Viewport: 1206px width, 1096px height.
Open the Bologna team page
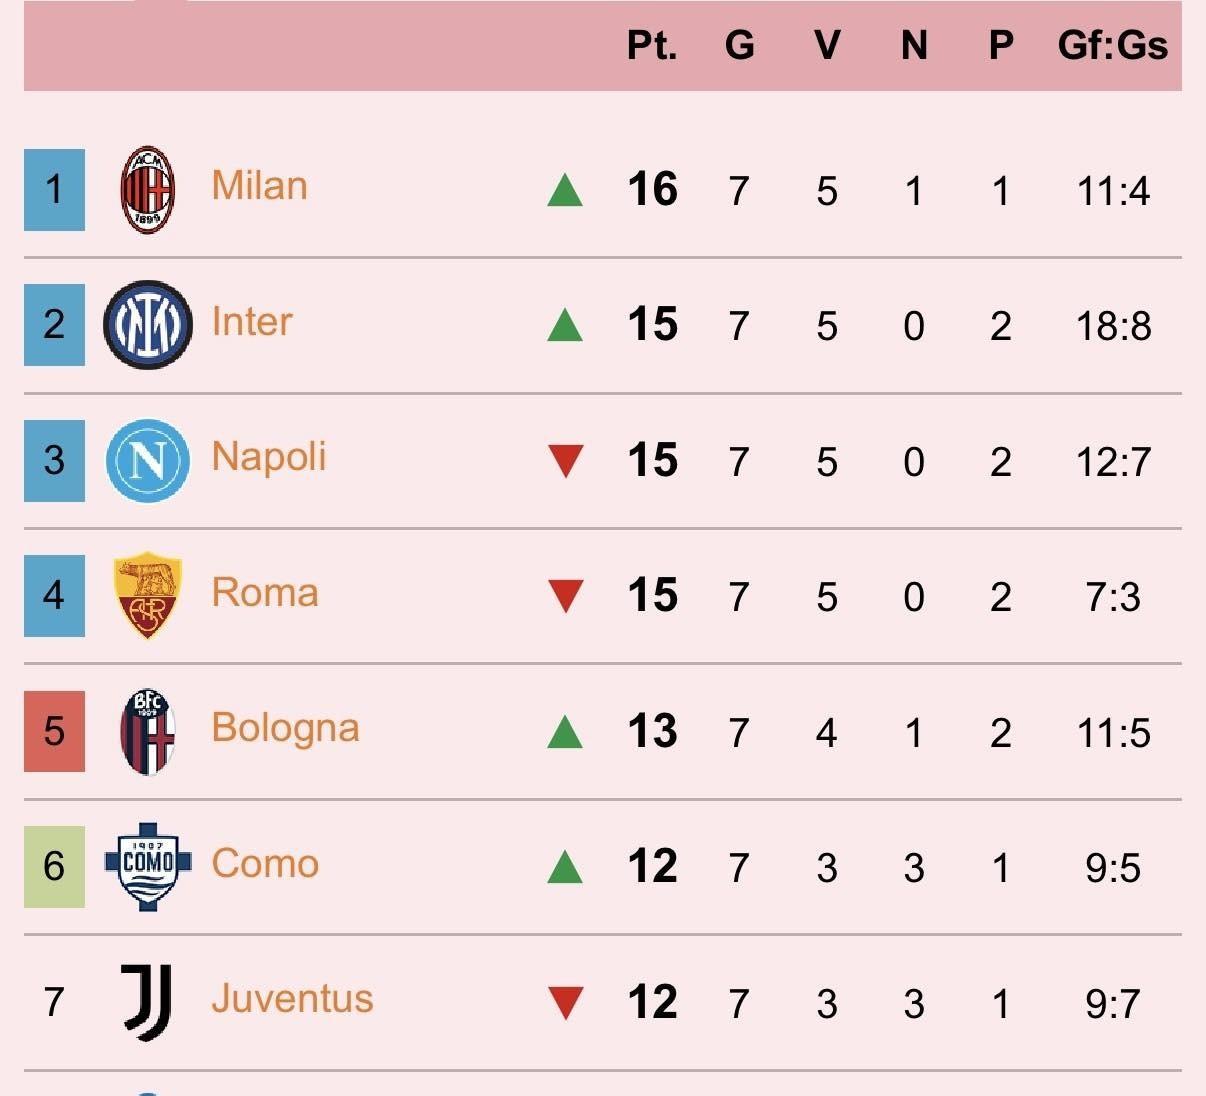tap(285, 728)
